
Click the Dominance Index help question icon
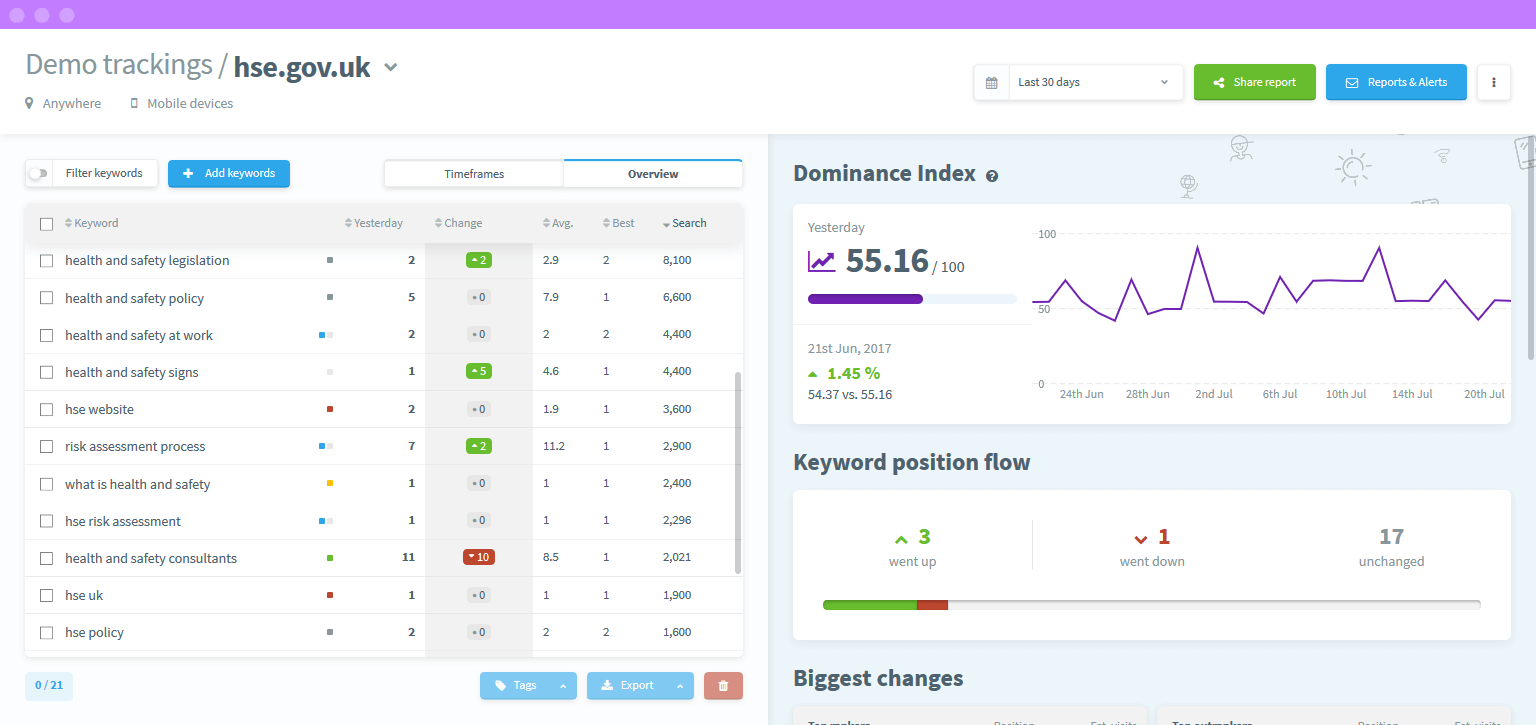click(992, 175)
